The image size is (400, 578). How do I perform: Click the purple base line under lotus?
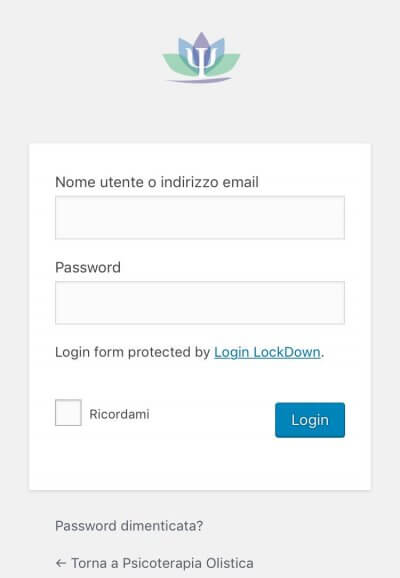200,80
